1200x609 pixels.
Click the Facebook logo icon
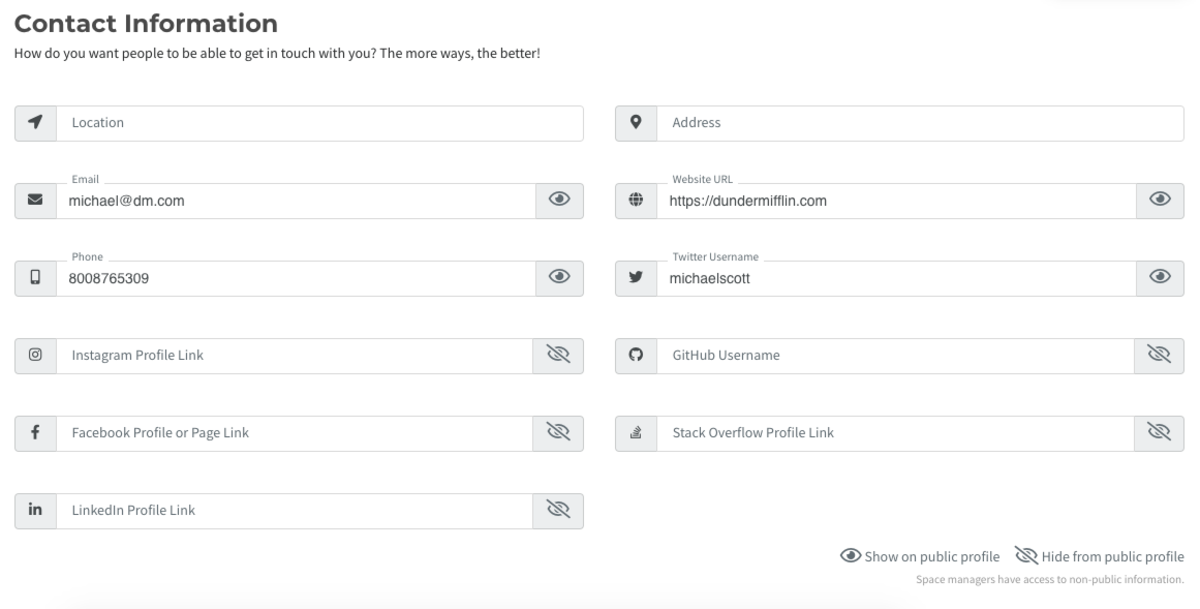coord(35,433)
